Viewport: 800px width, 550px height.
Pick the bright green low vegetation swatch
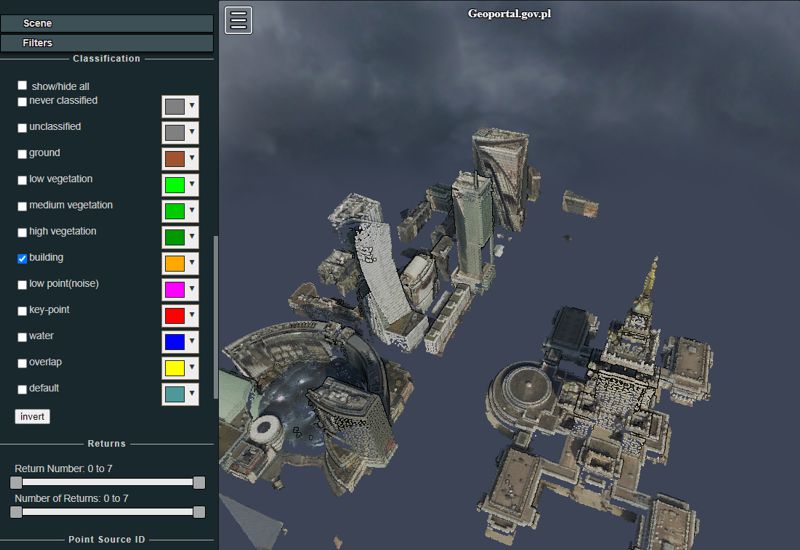(x=175, y=185)
